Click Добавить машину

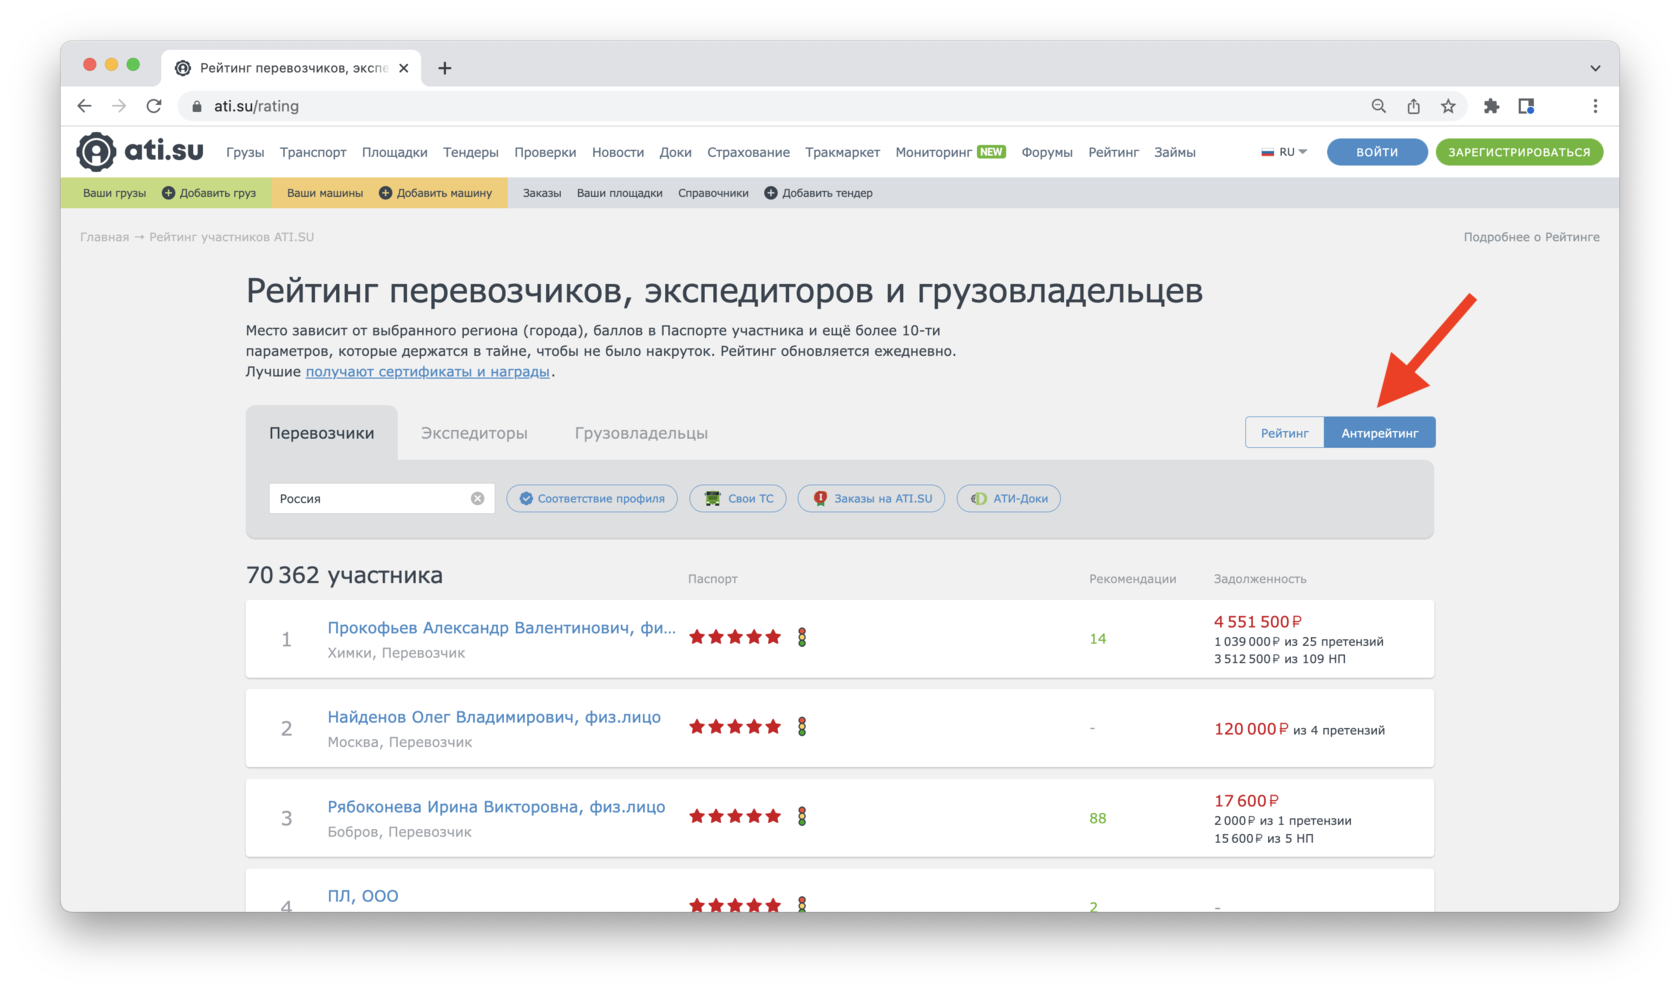tap(436, 193)
